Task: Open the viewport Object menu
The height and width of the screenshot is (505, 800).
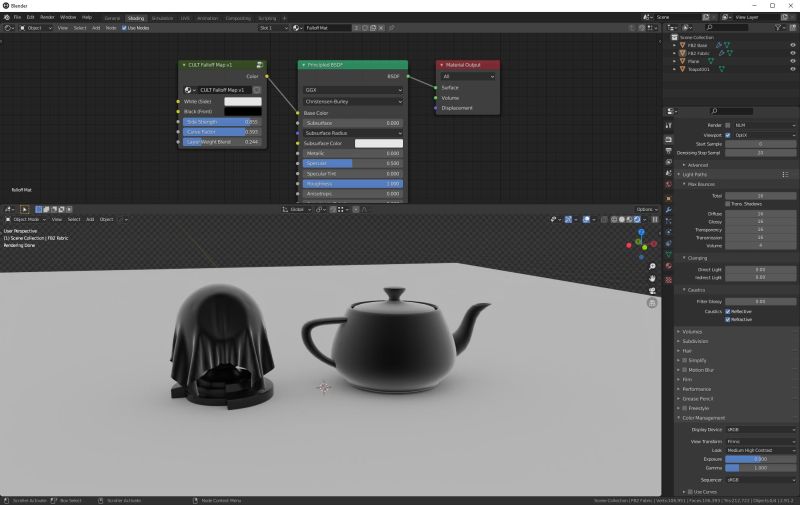Action: point(106,219)
